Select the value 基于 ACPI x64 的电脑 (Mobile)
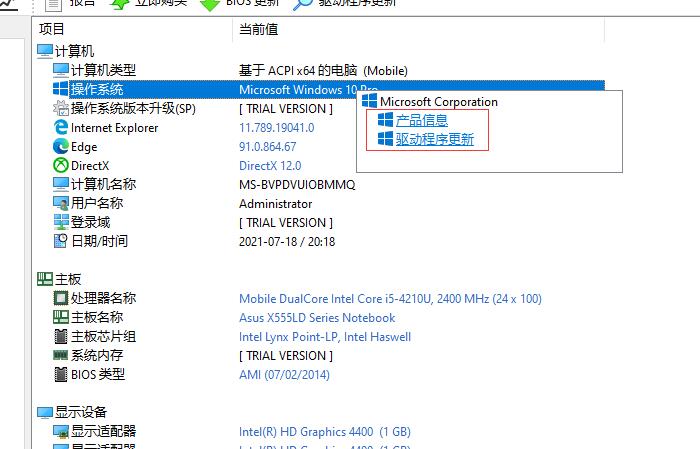 [x=323, y=71]
